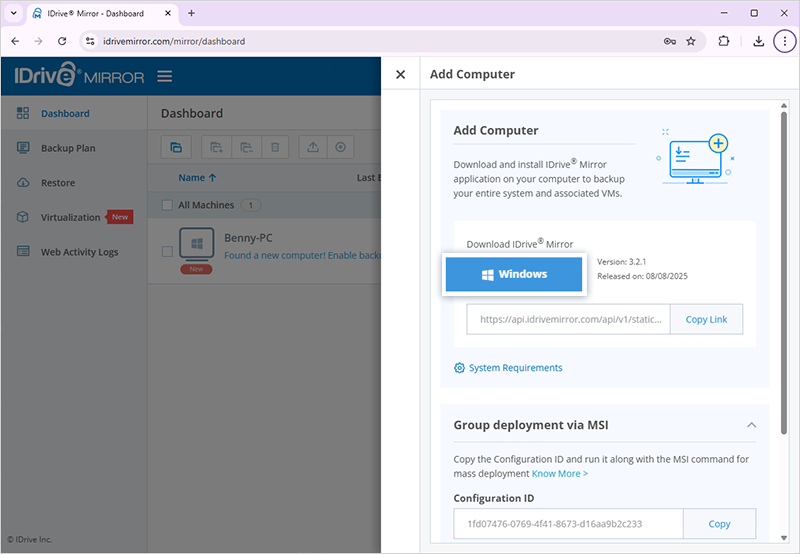The image size is (800, 554).
Task: Open the tab search dropdown
Action: tap(14, 13)
